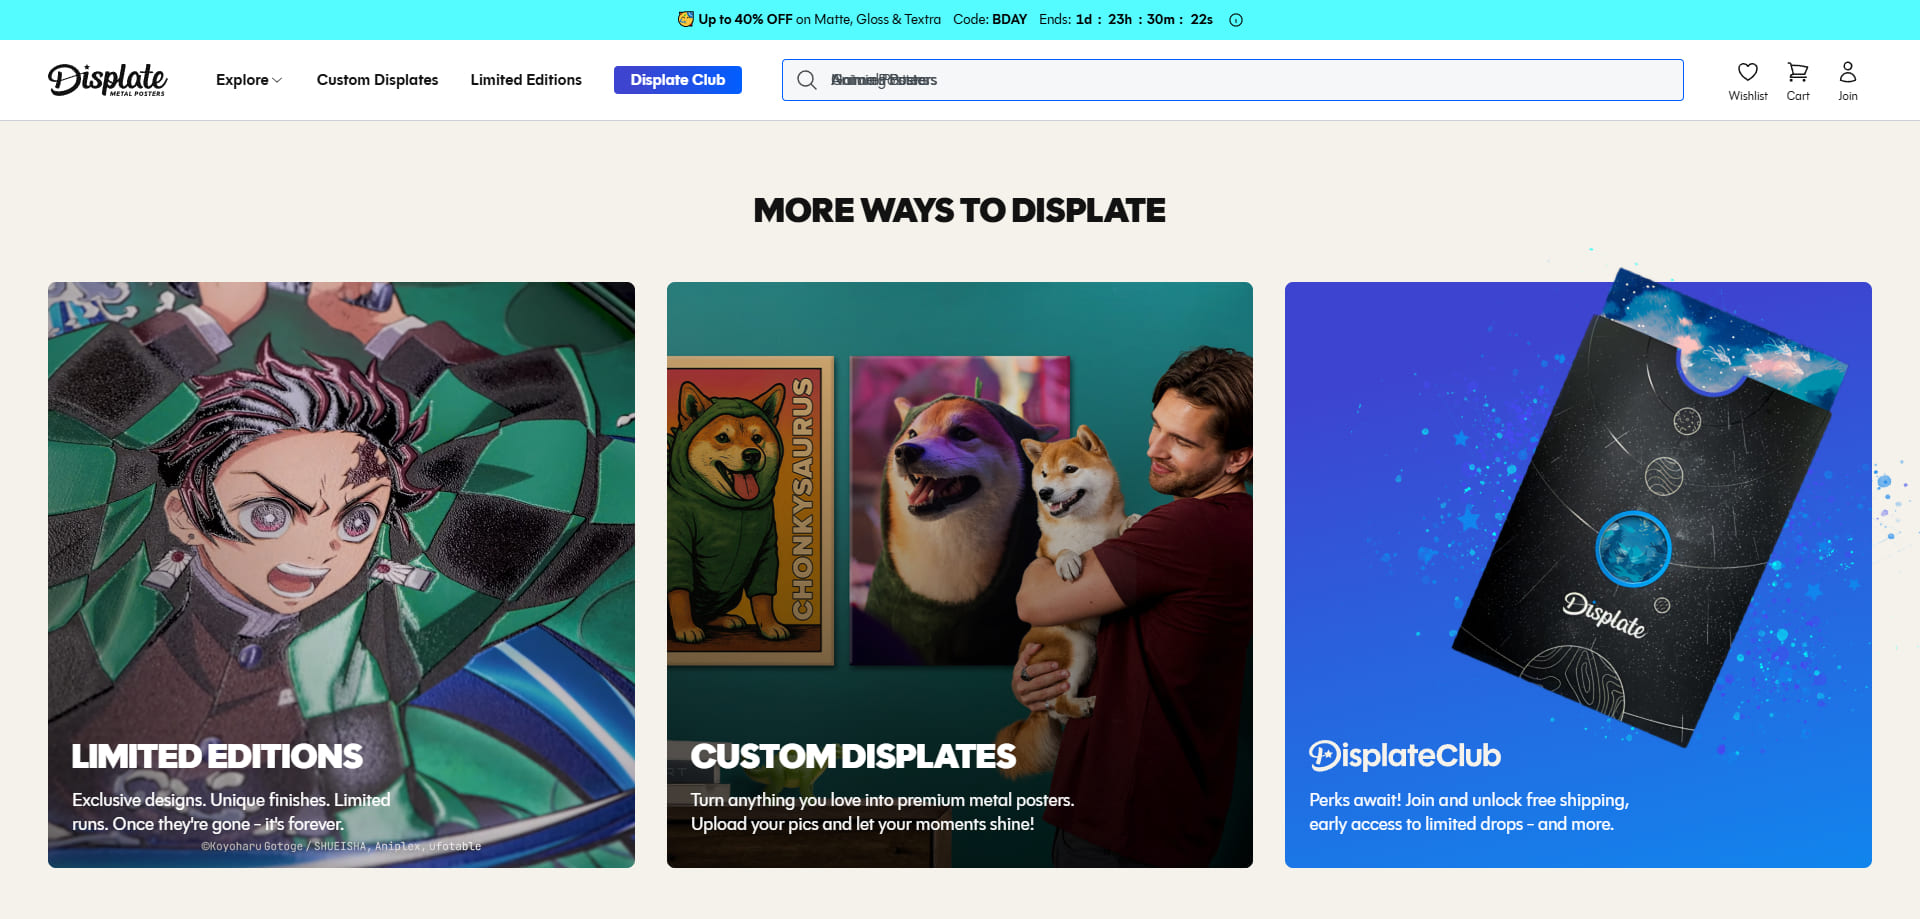Open the Custom Displates card
1920x919 pixels.
[x=960, y=575]
